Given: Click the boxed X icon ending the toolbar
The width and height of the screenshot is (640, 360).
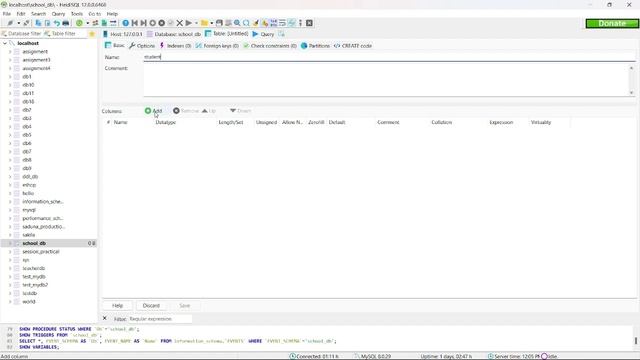Looking at the screenshot, I should (x=309, y=23).
